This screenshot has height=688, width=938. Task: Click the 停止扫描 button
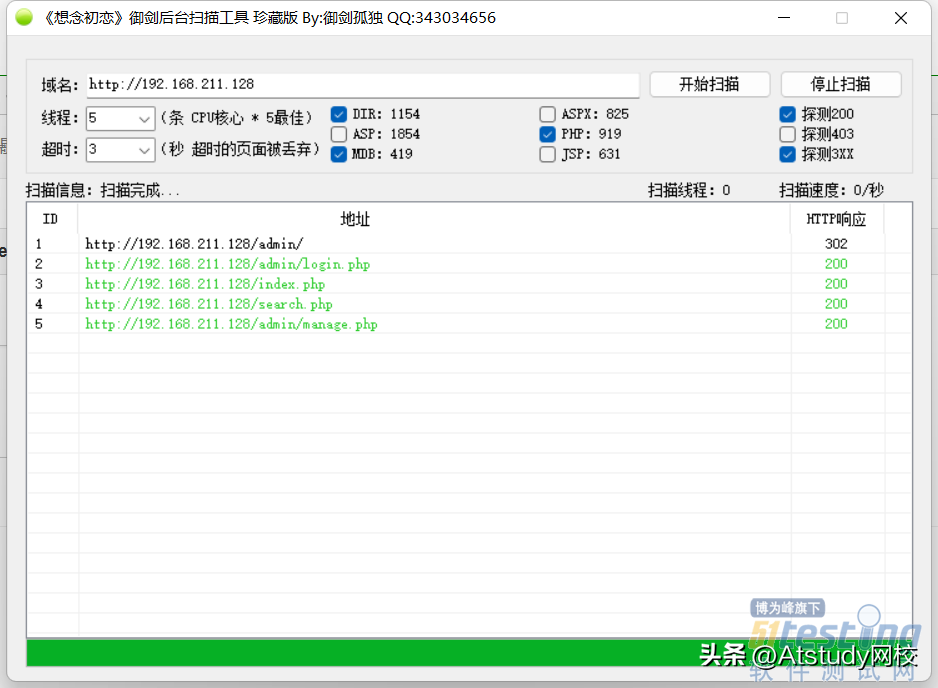840,84
